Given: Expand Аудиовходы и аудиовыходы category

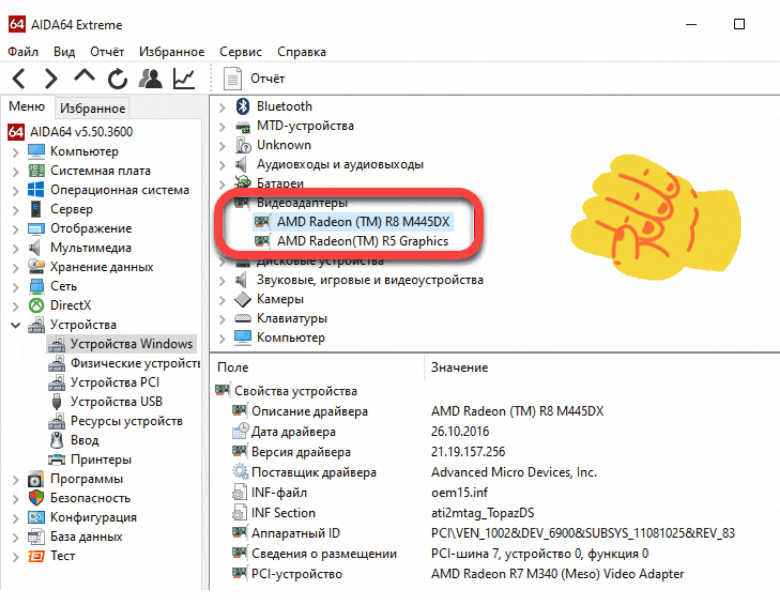Looking at the screenshot, I should coord(222,165).
